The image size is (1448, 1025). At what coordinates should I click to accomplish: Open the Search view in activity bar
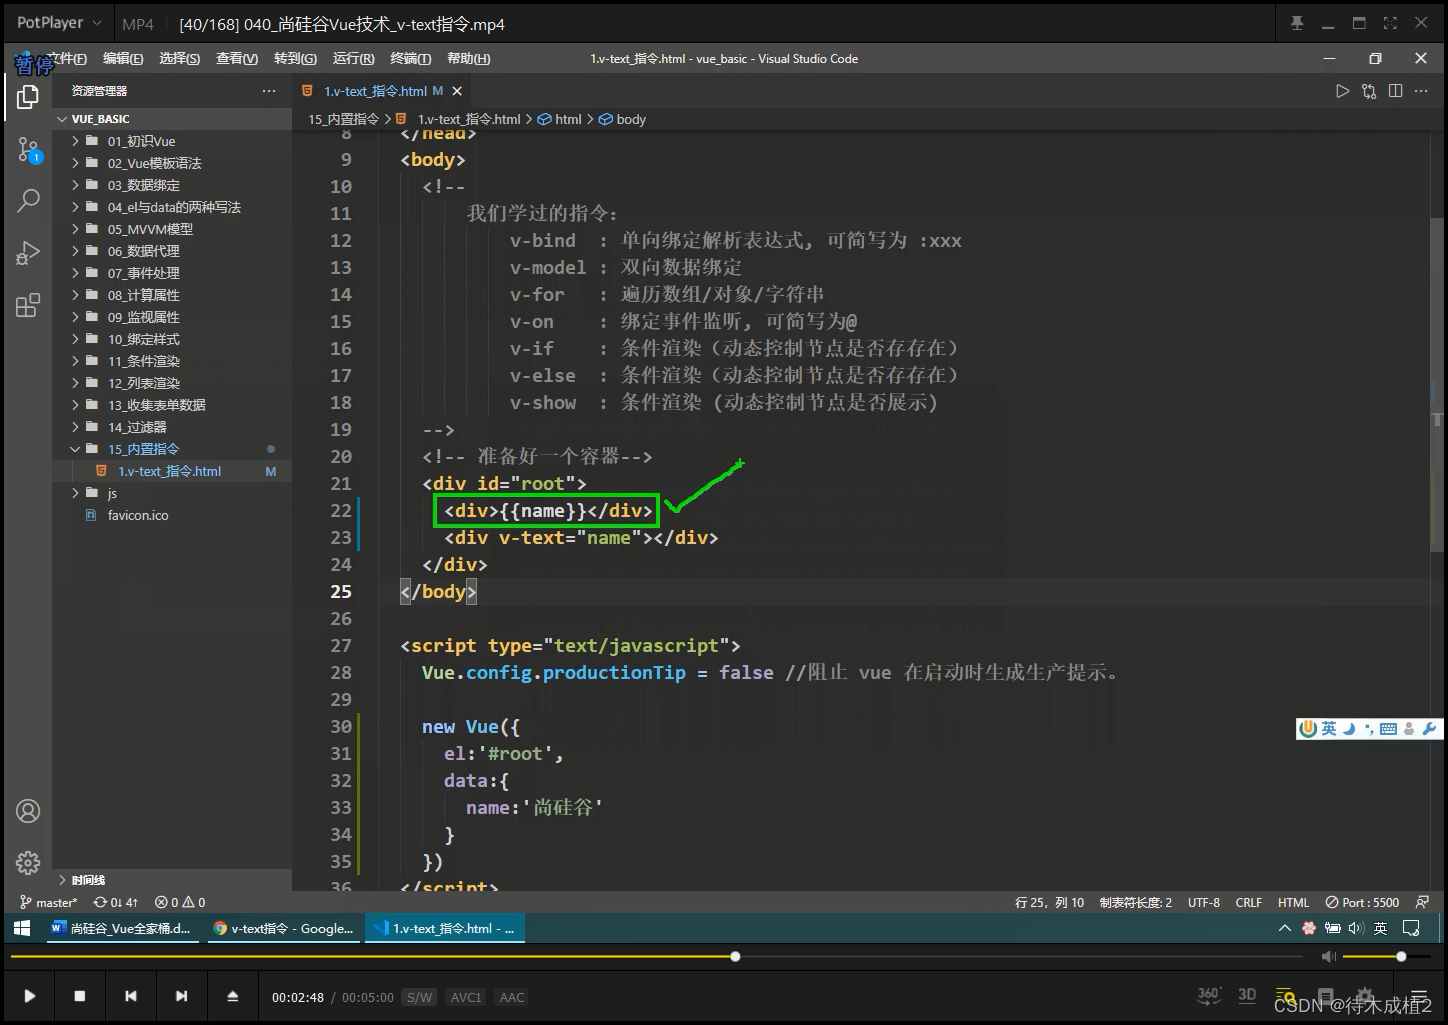point(28,200)
